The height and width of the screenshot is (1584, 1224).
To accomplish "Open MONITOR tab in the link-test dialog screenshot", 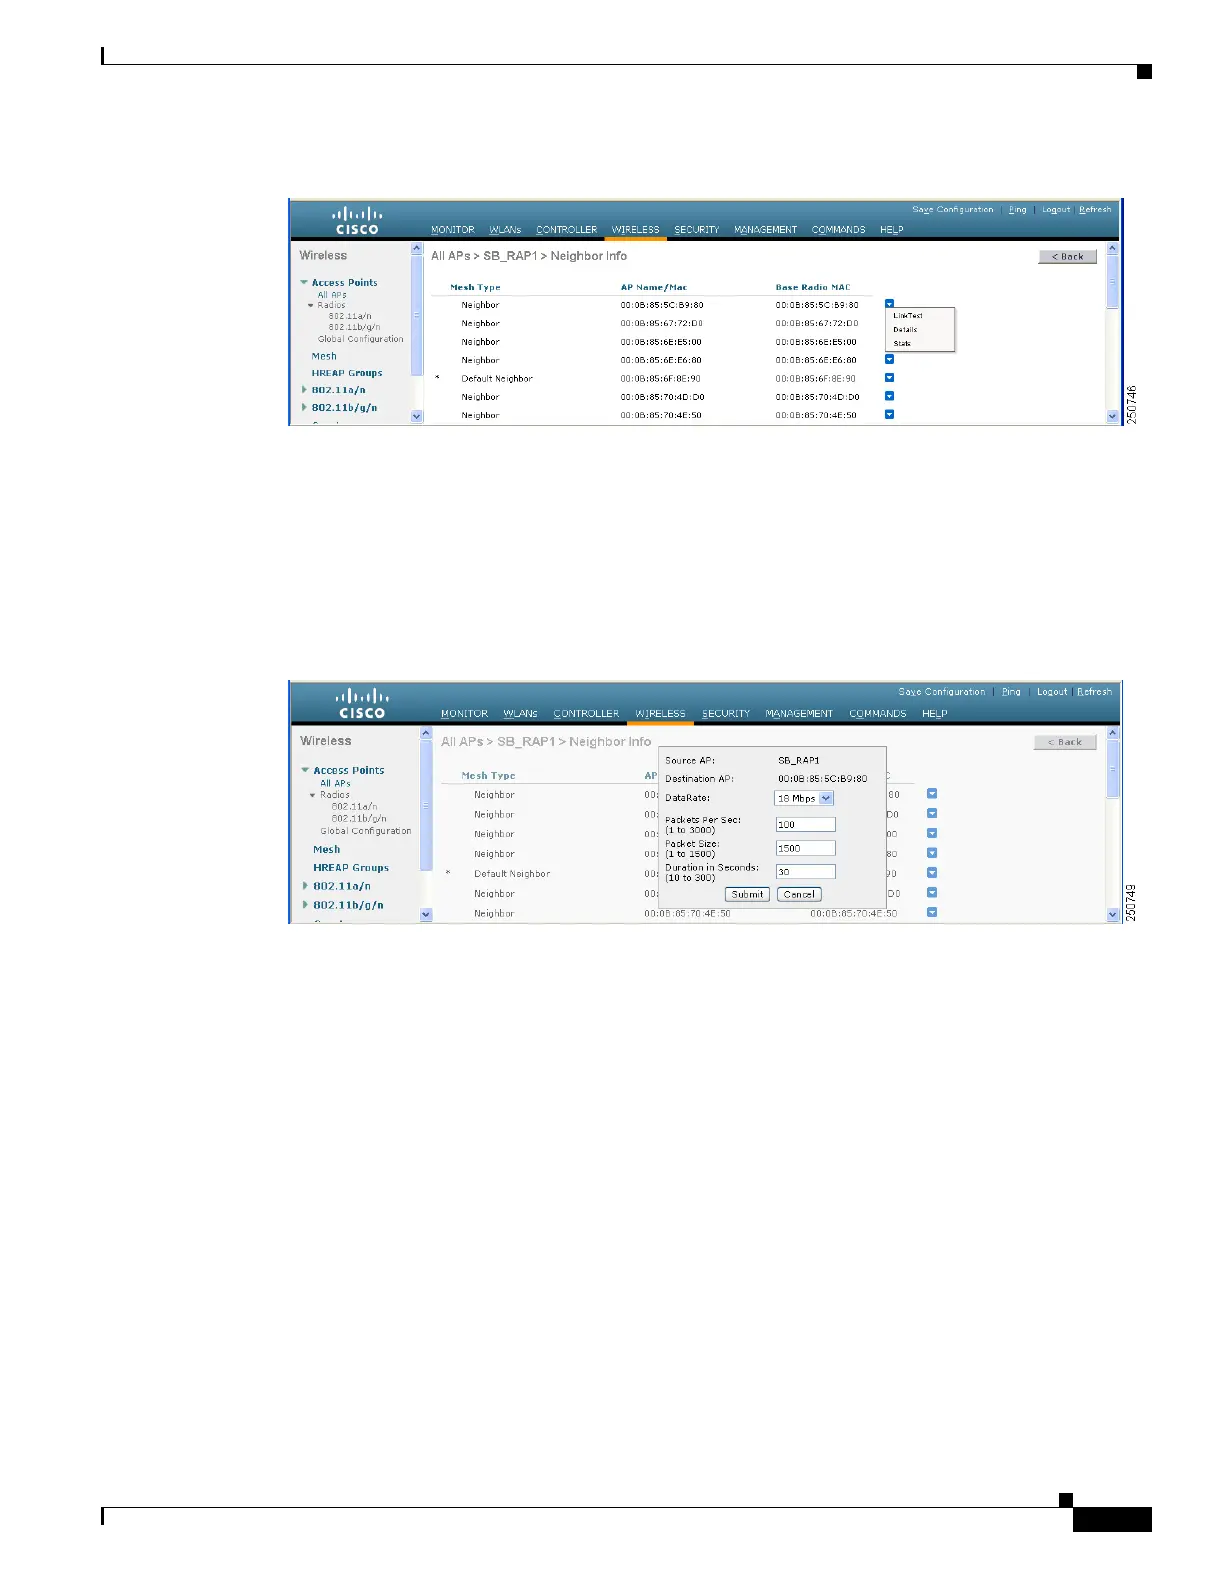I will pos(465,714).
